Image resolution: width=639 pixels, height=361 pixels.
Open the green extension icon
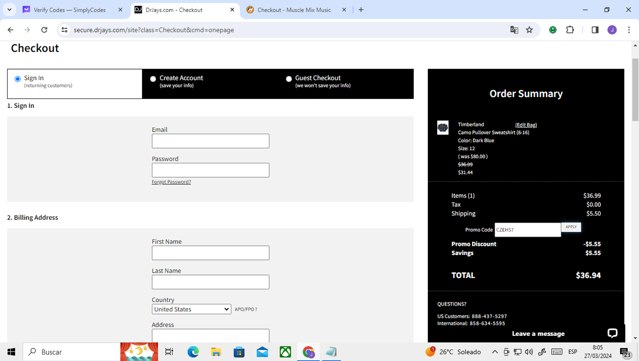(x=553, y=30)
